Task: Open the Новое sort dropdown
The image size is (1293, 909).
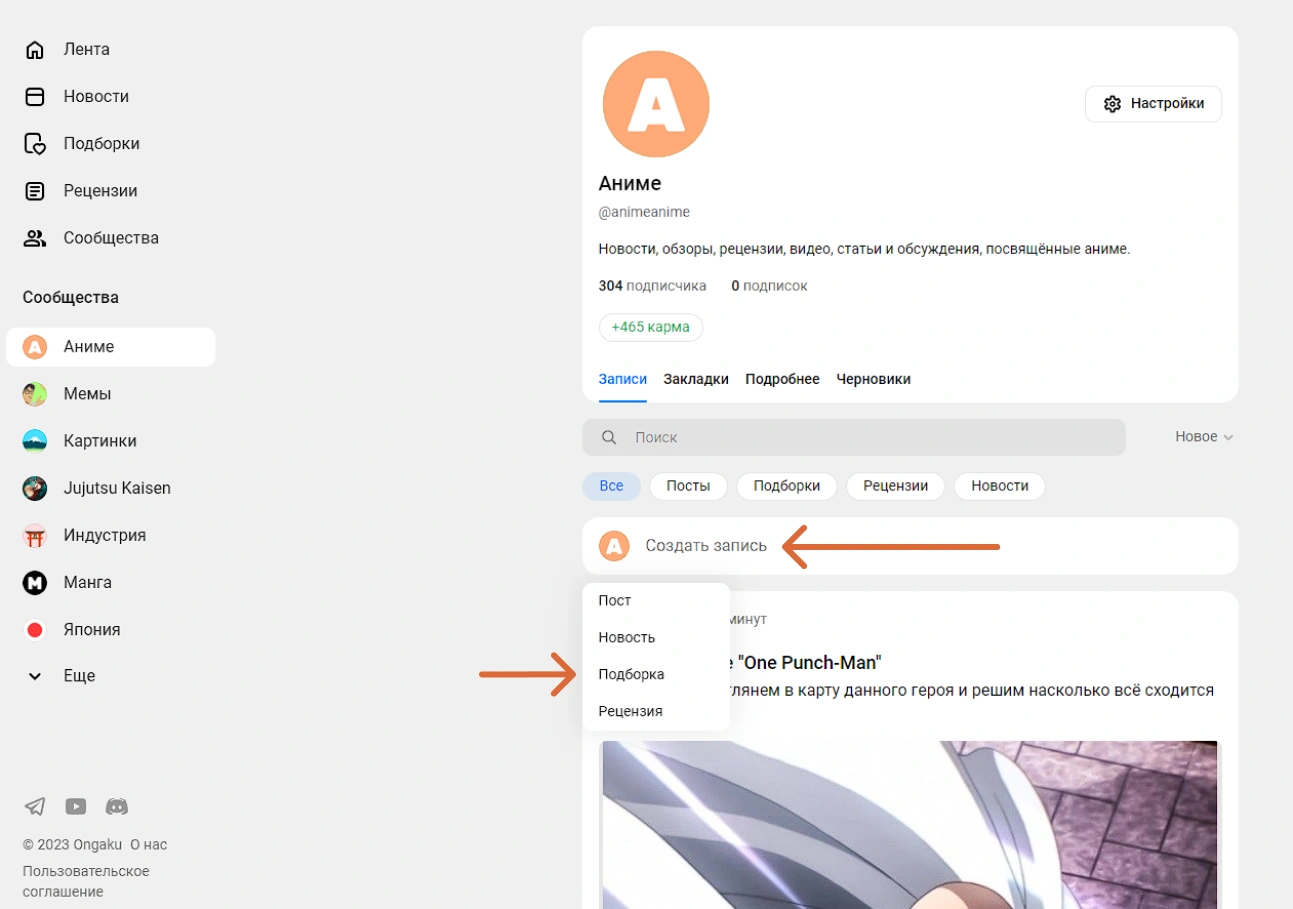Action: coord(1203,437)
